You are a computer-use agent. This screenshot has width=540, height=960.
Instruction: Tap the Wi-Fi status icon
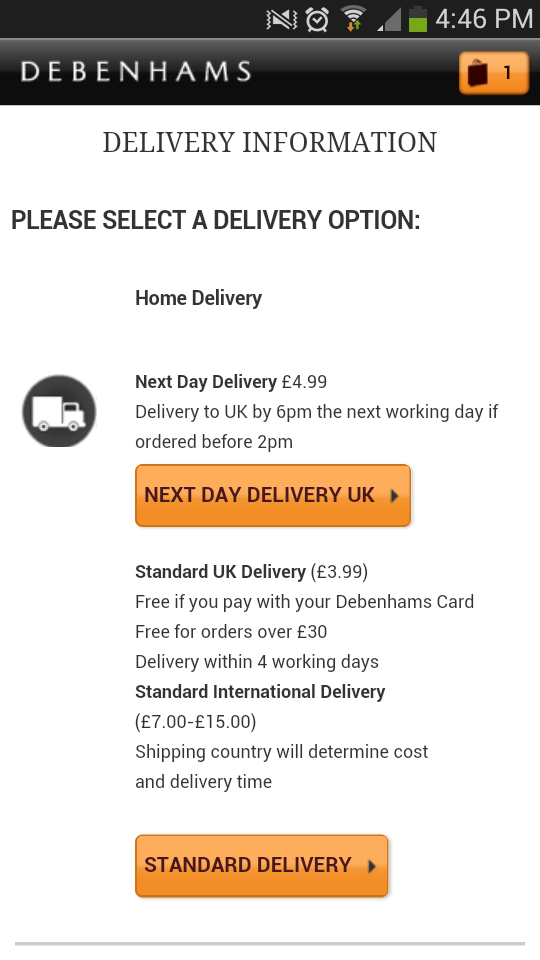pyautogui.click(x=353, y=18)
